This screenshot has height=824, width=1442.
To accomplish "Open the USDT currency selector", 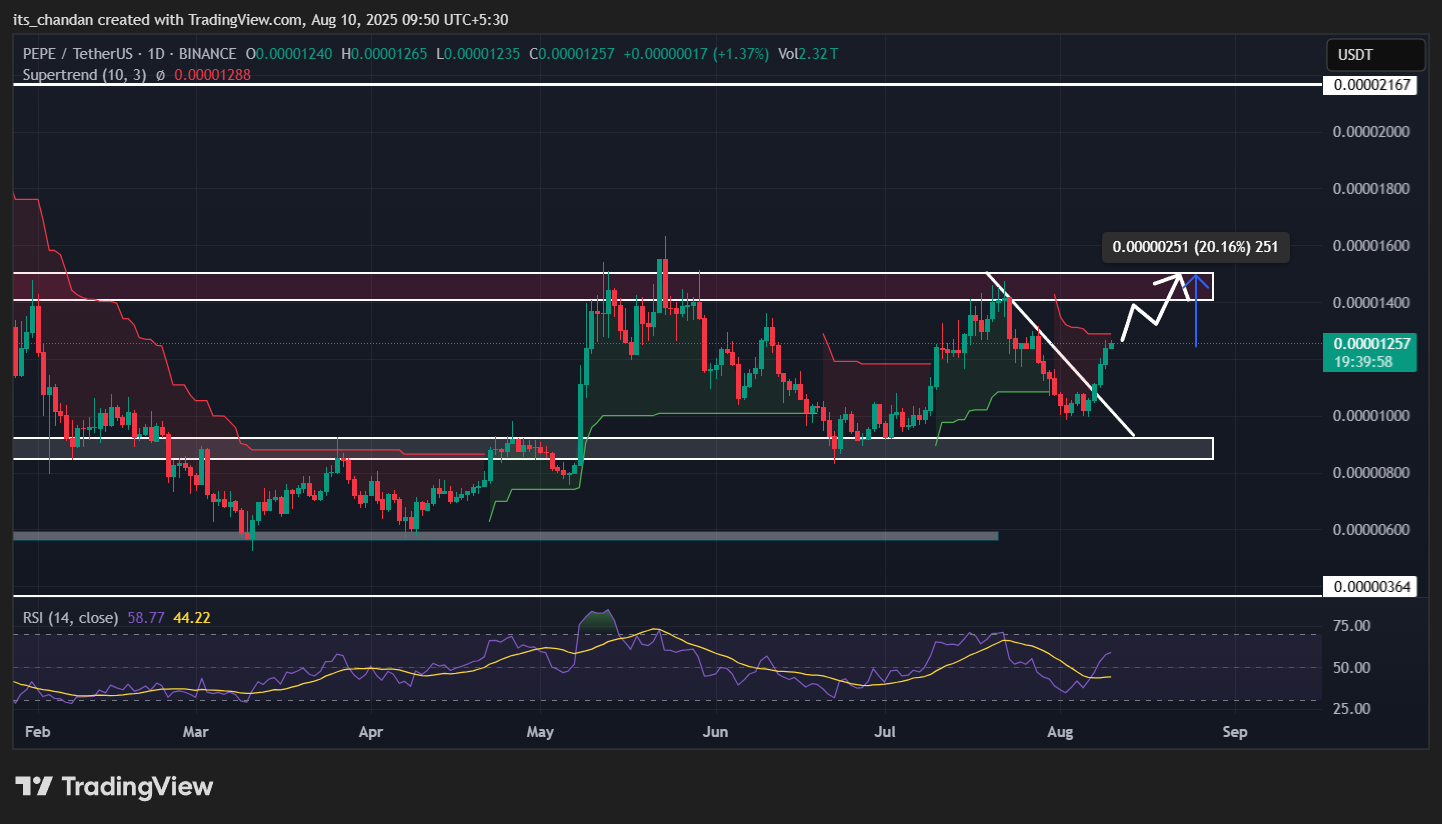I will tap(1375, 55).
